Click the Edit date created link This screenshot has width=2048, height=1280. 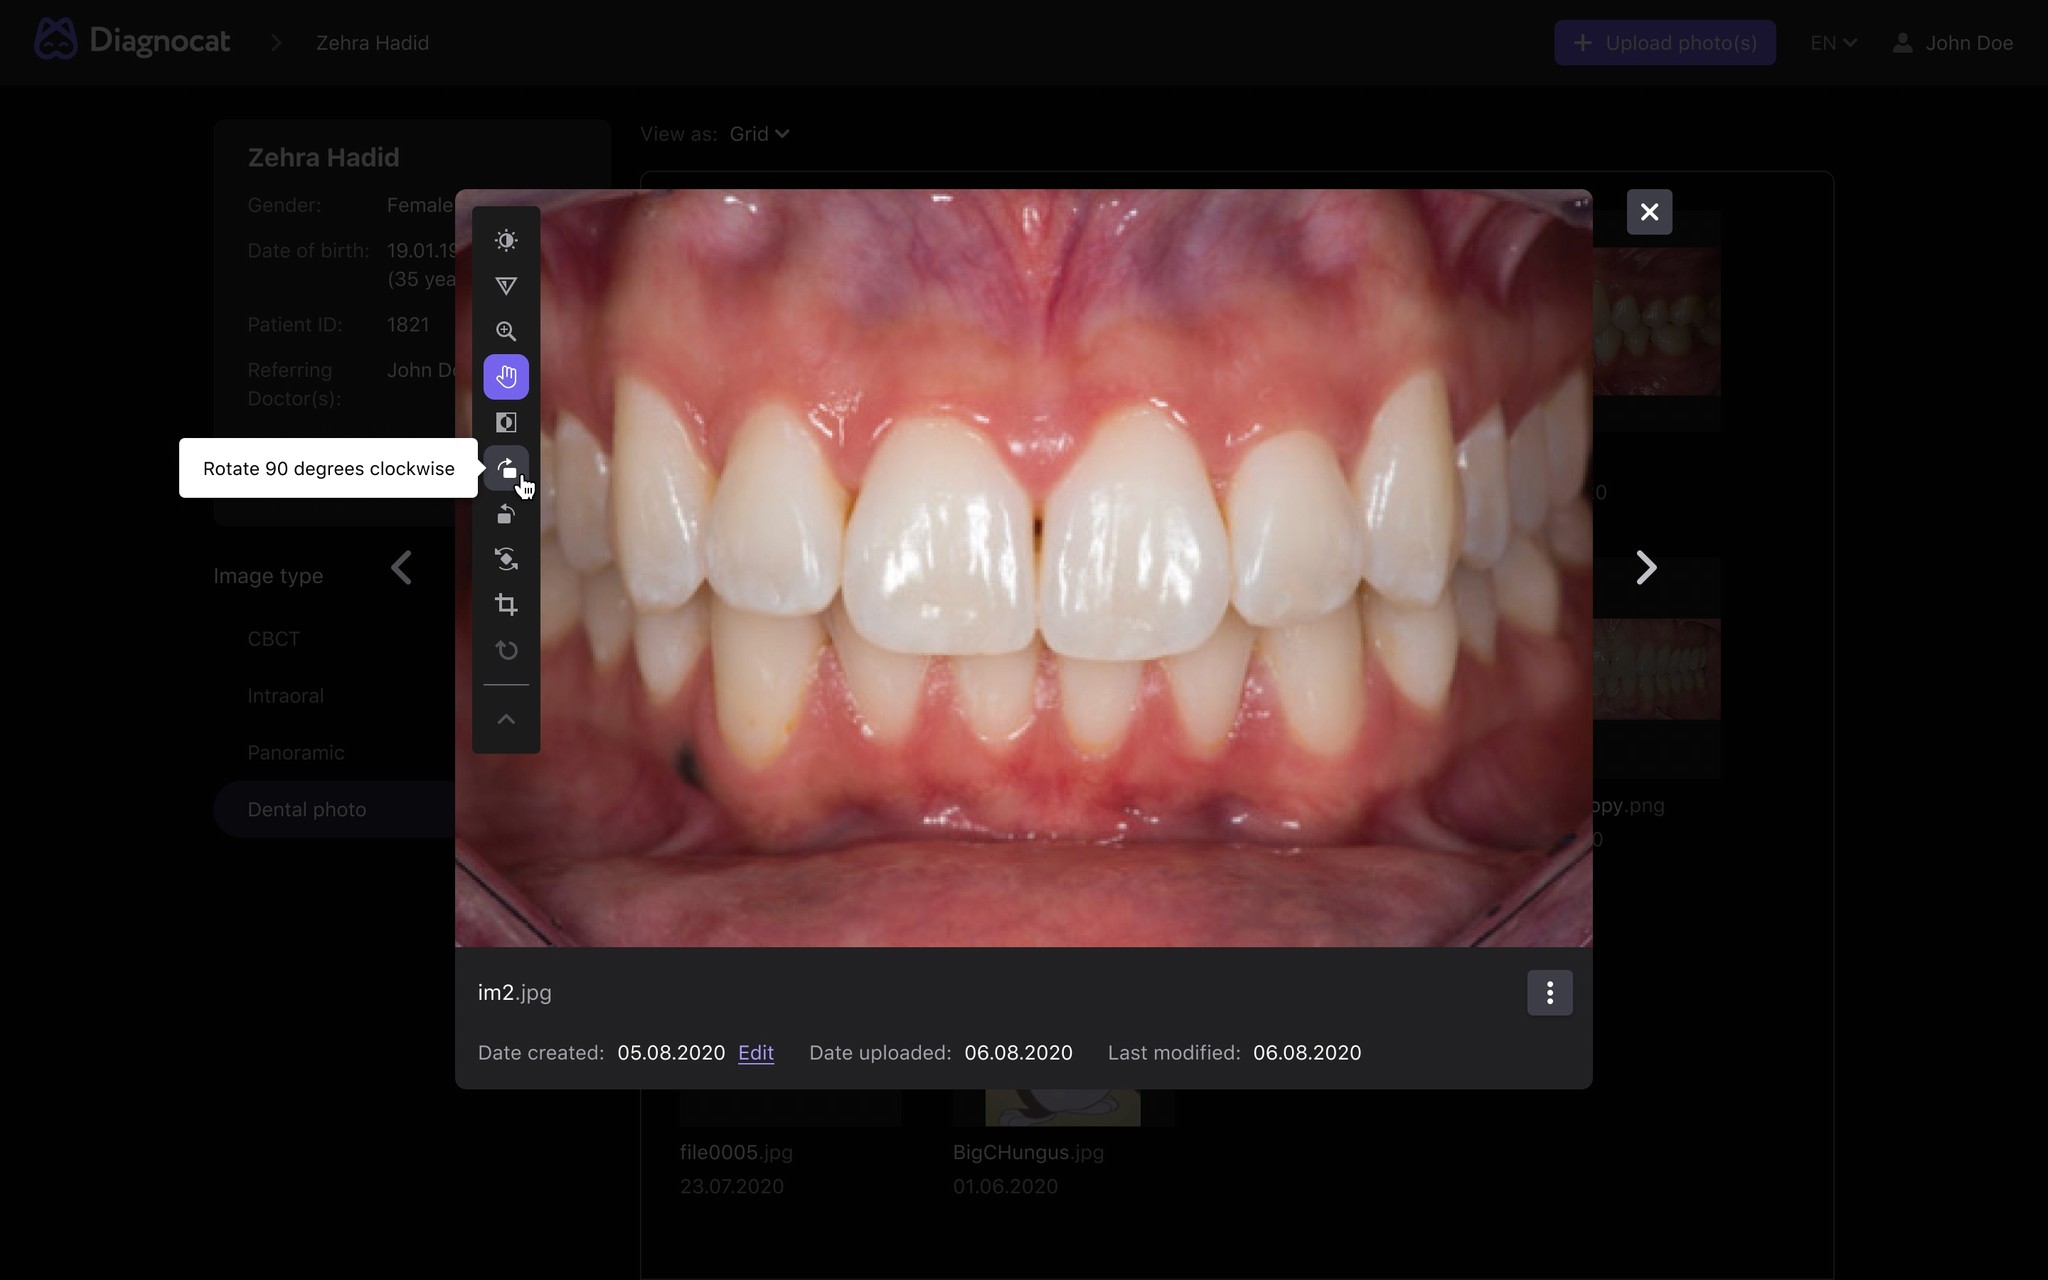tap(755, 1053)
